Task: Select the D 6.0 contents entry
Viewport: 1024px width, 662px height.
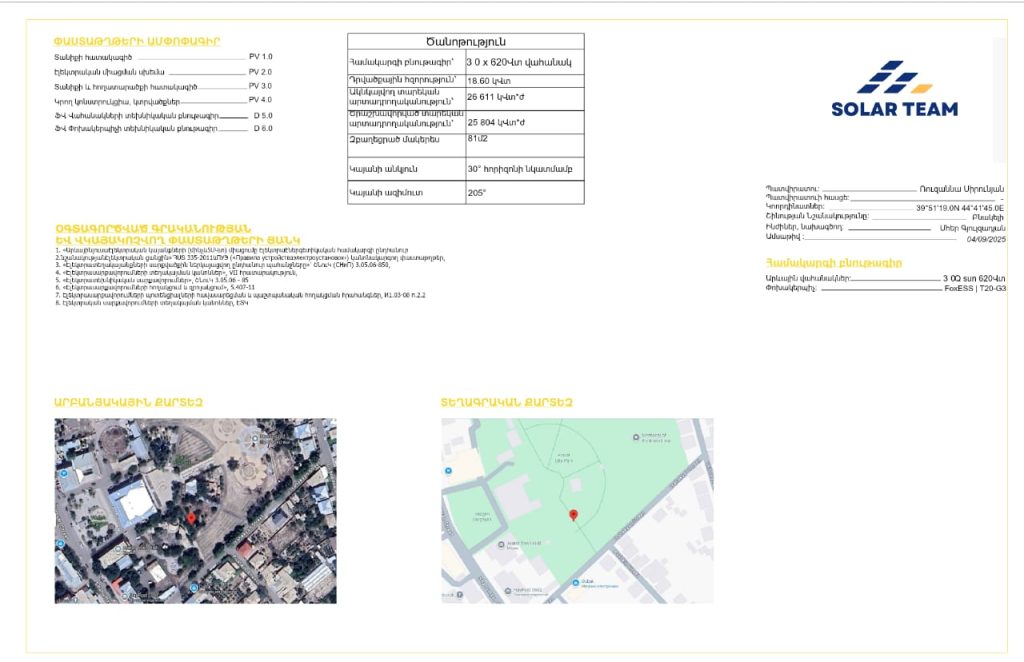Action: pyautogui.click(x=263, y=129)
